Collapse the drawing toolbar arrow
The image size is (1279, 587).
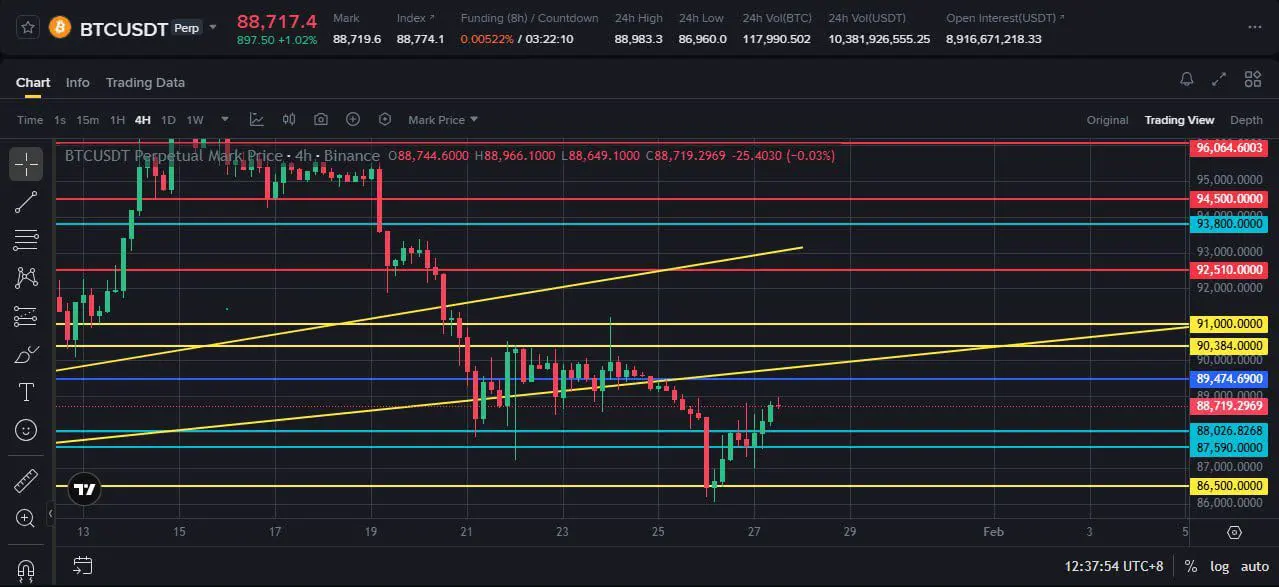coord(50,516)
